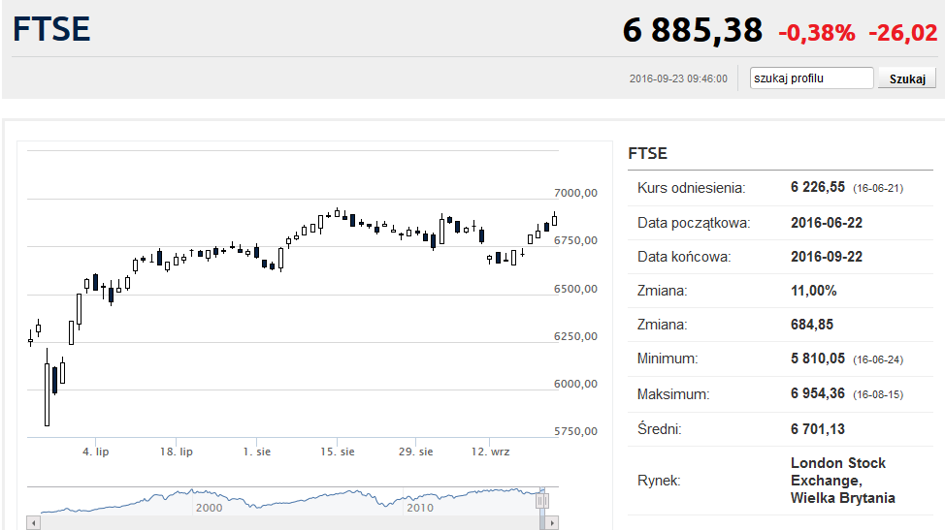Click the 7000,00 y-axis label
The height and width of the screenshot is (530, 945).
pos(576,193)
